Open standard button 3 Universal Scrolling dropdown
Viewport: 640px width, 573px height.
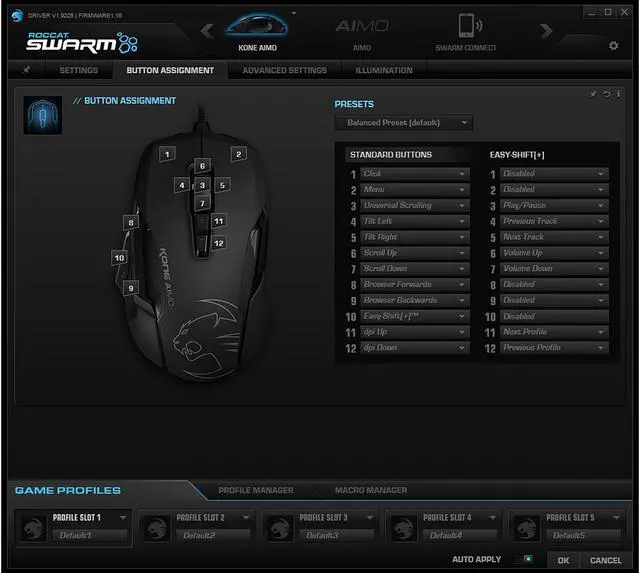pyautogui.click(x=415, y=205)
